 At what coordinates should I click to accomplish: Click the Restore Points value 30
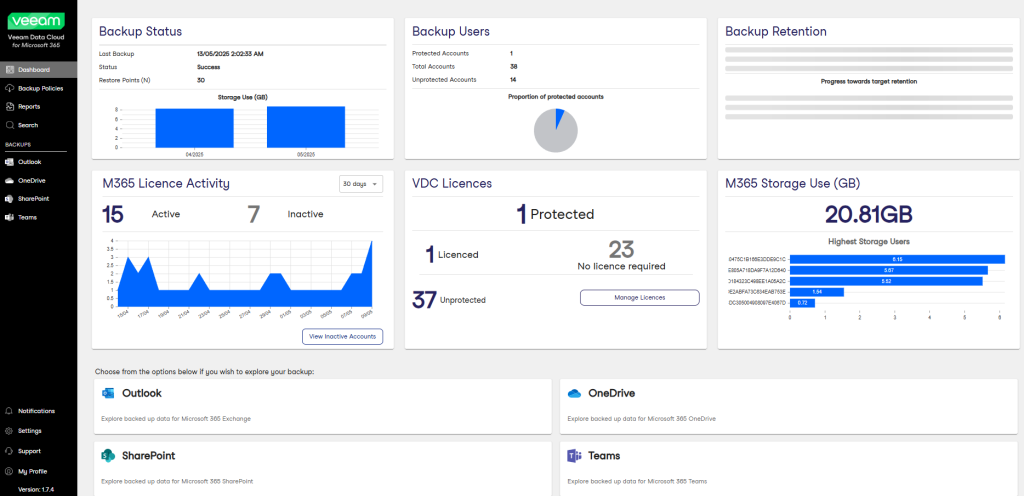[x=200, y=80]
